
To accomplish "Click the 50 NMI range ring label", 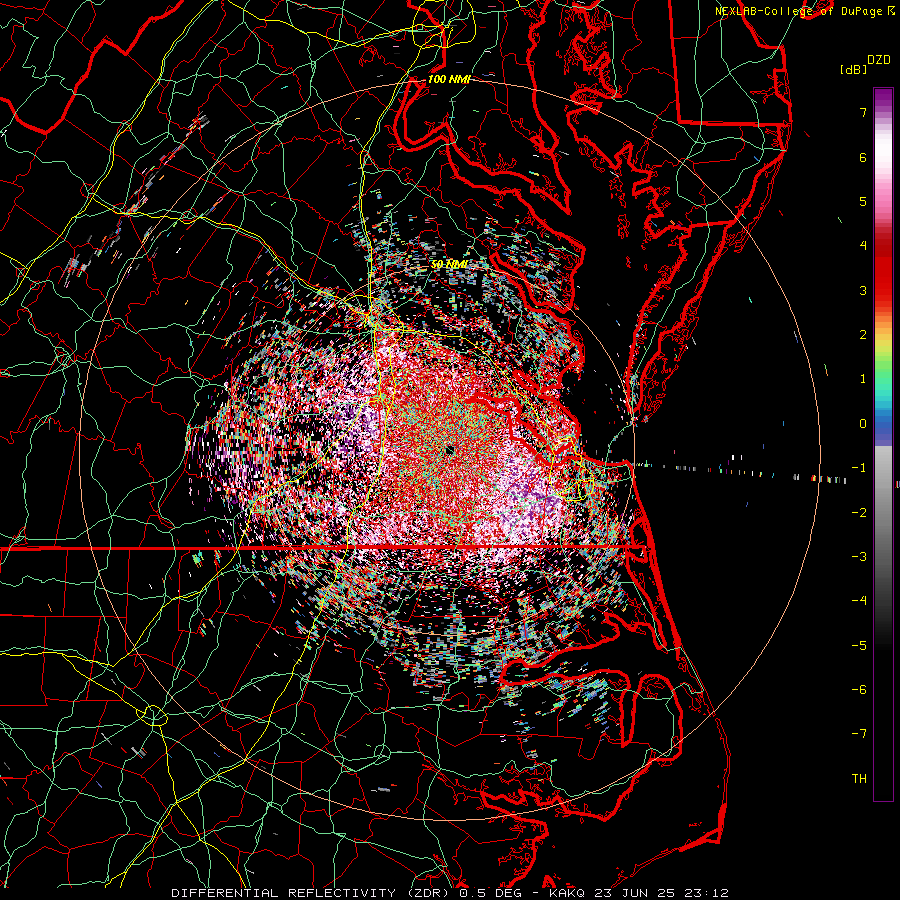I will [449, 265].
